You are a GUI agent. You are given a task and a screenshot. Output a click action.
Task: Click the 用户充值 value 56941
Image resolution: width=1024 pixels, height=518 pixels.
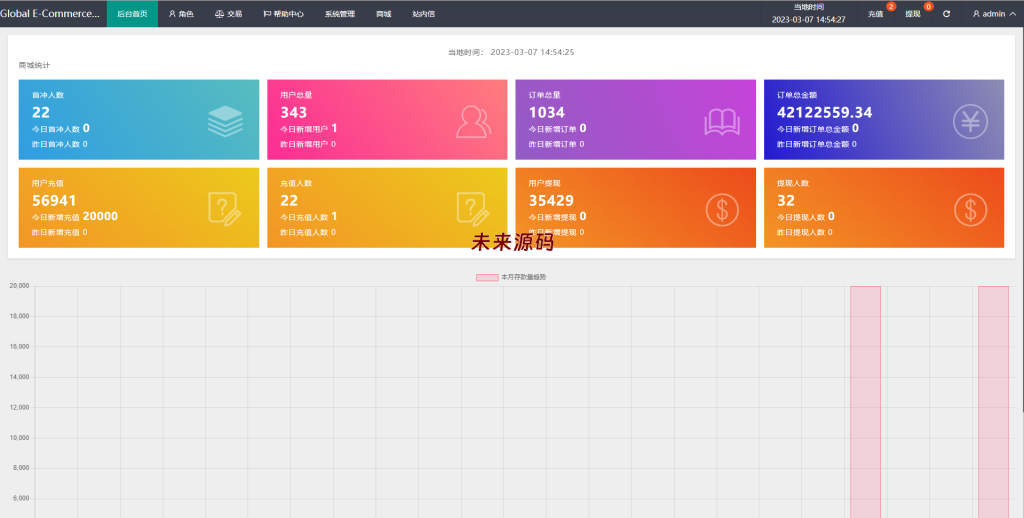[x=54, y=201]
